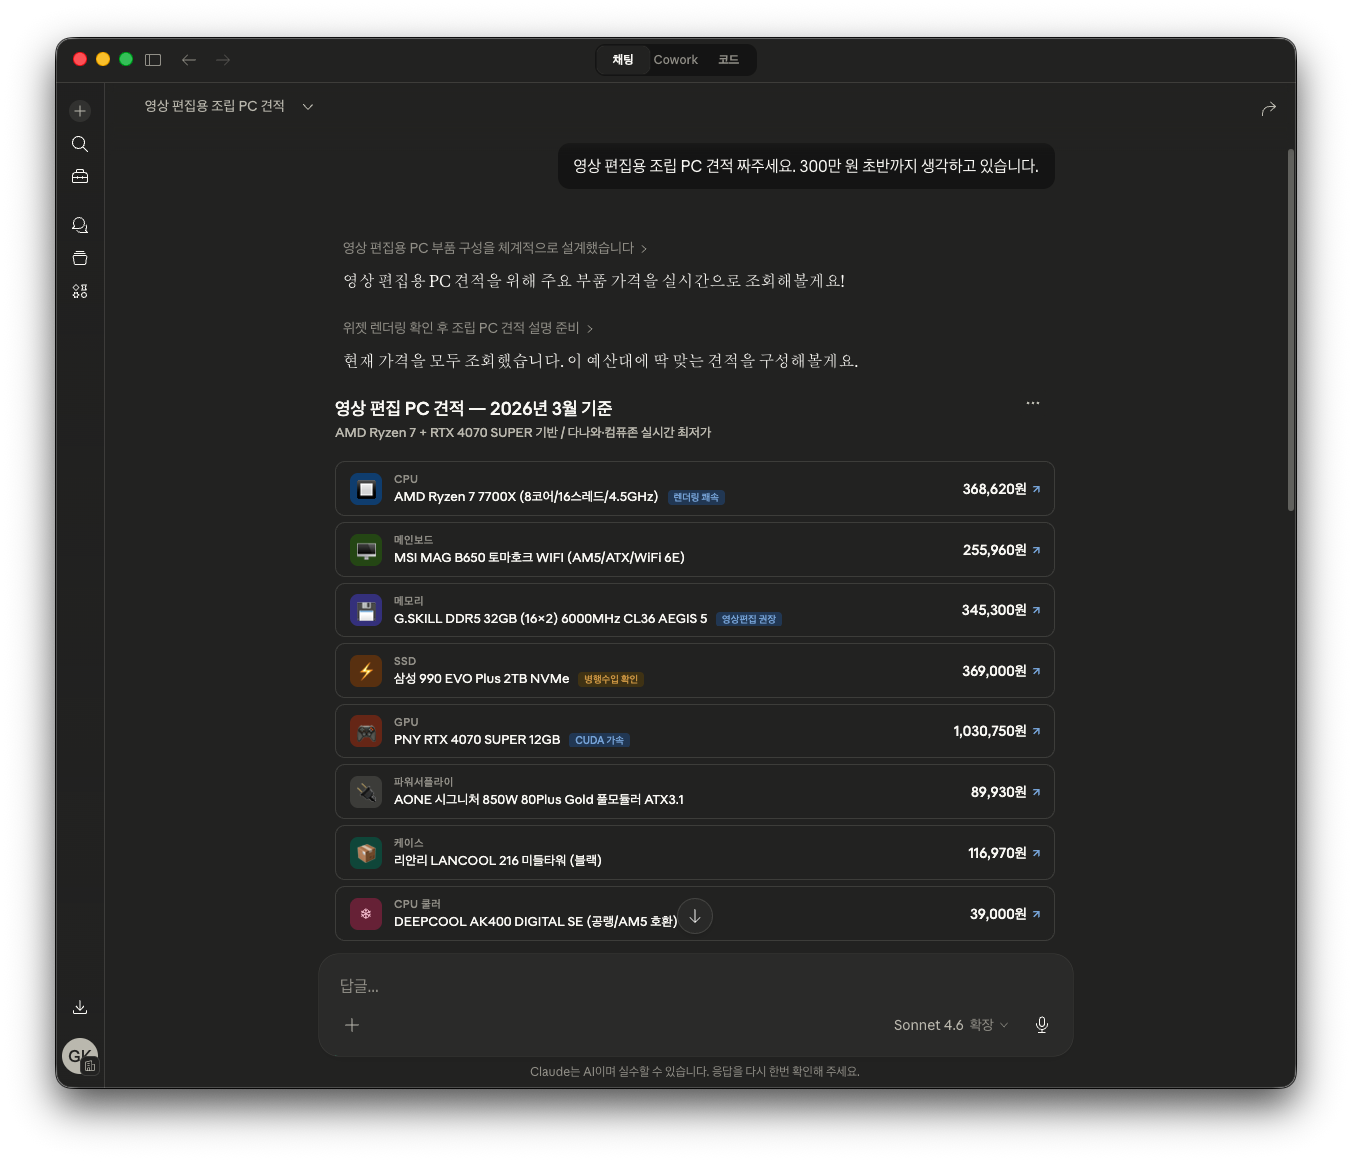The height and width of the screenshot is (1162, 1352).
Task: Open the external link for the 369,000원 SSD
Action: (1036, 671)
